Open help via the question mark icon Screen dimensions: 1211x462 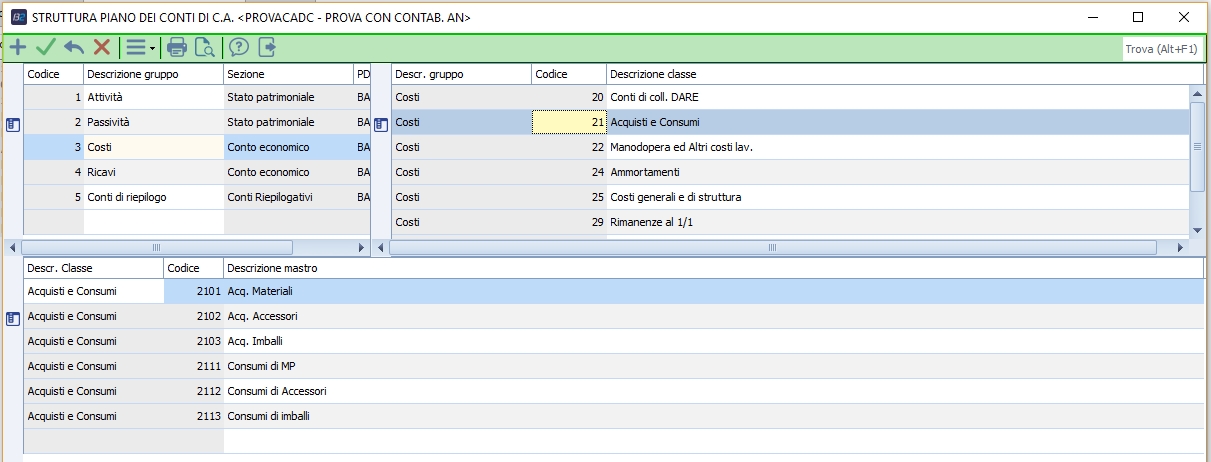pyautogui.click(x=238, y=47)
